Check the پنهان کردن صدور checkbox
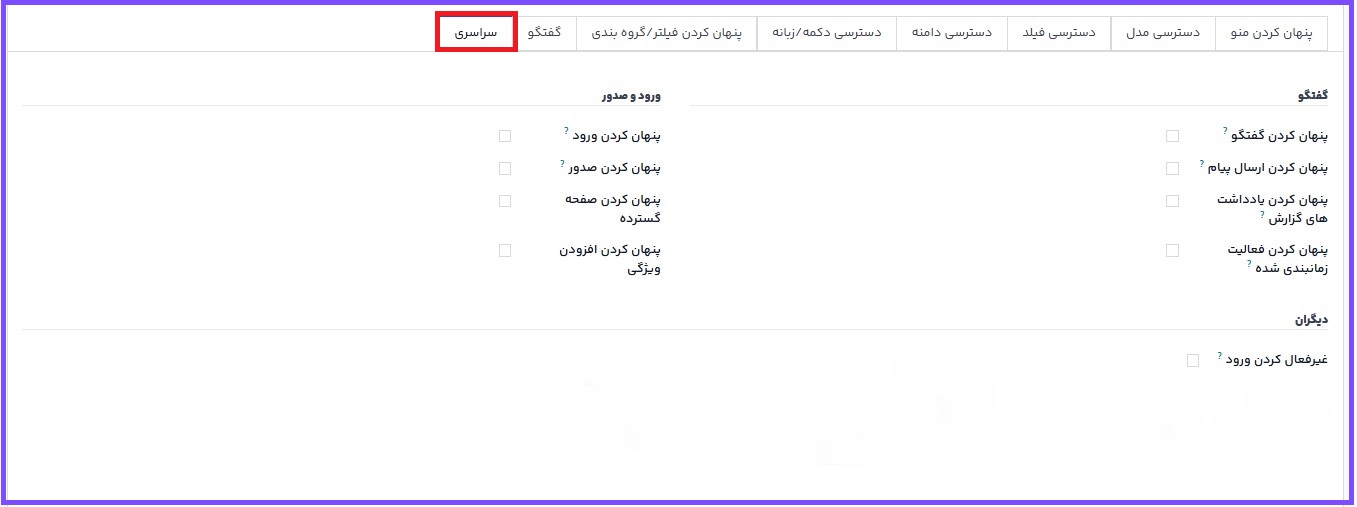The height and width of the screenshot is (507, 1357). (x=505, y=168)
